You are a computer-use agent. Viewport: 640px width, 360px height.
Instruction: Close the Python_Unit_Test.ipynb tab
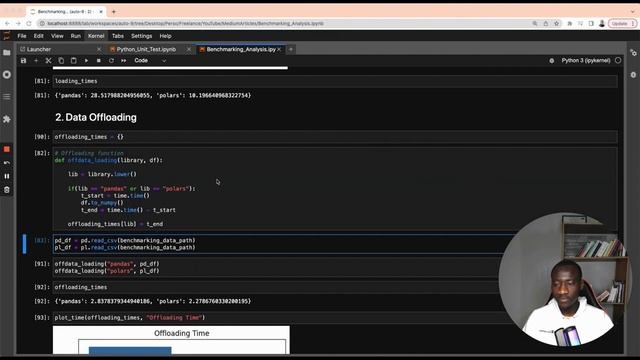point(189,49)
